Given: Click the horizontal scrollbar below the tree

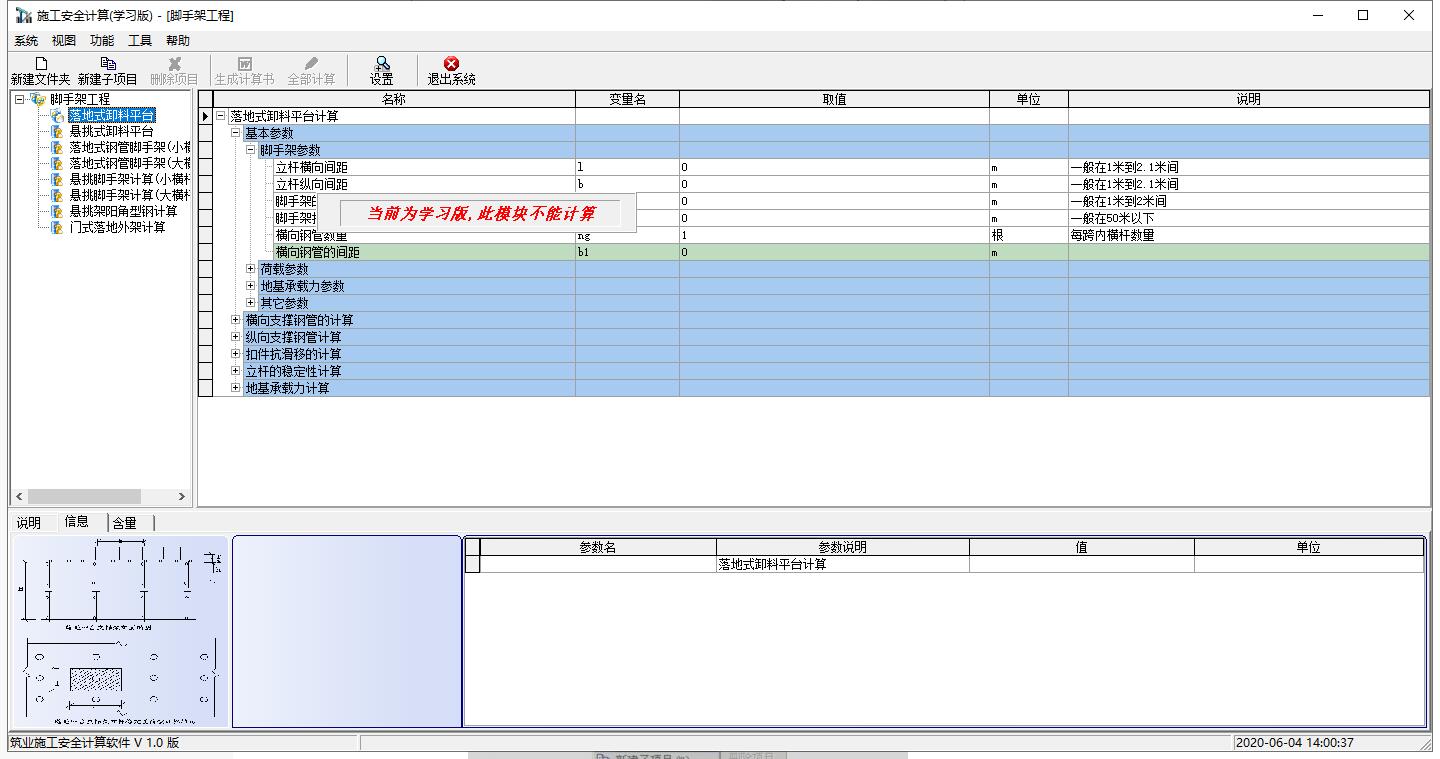Looking at the screenshot, I should pos(85,496).
